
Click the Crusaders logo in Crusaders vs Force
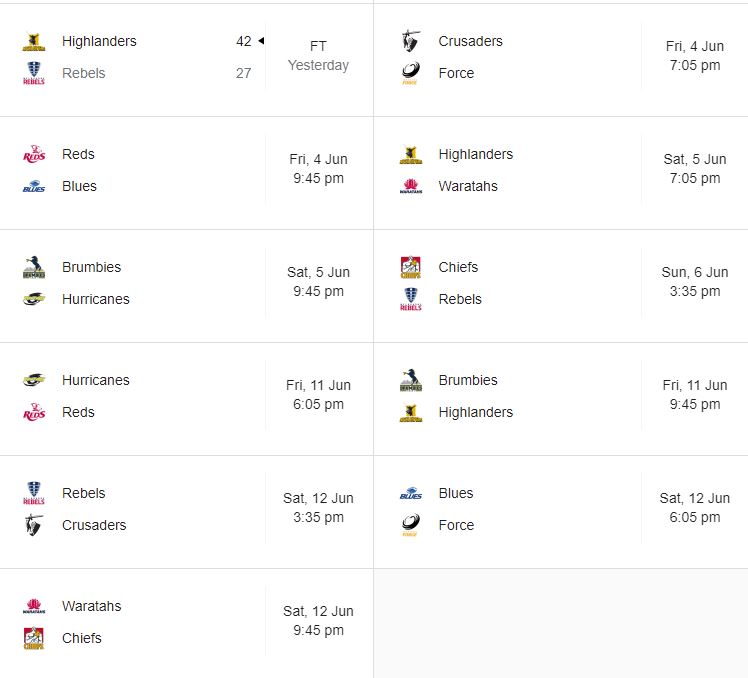[410, 42]
